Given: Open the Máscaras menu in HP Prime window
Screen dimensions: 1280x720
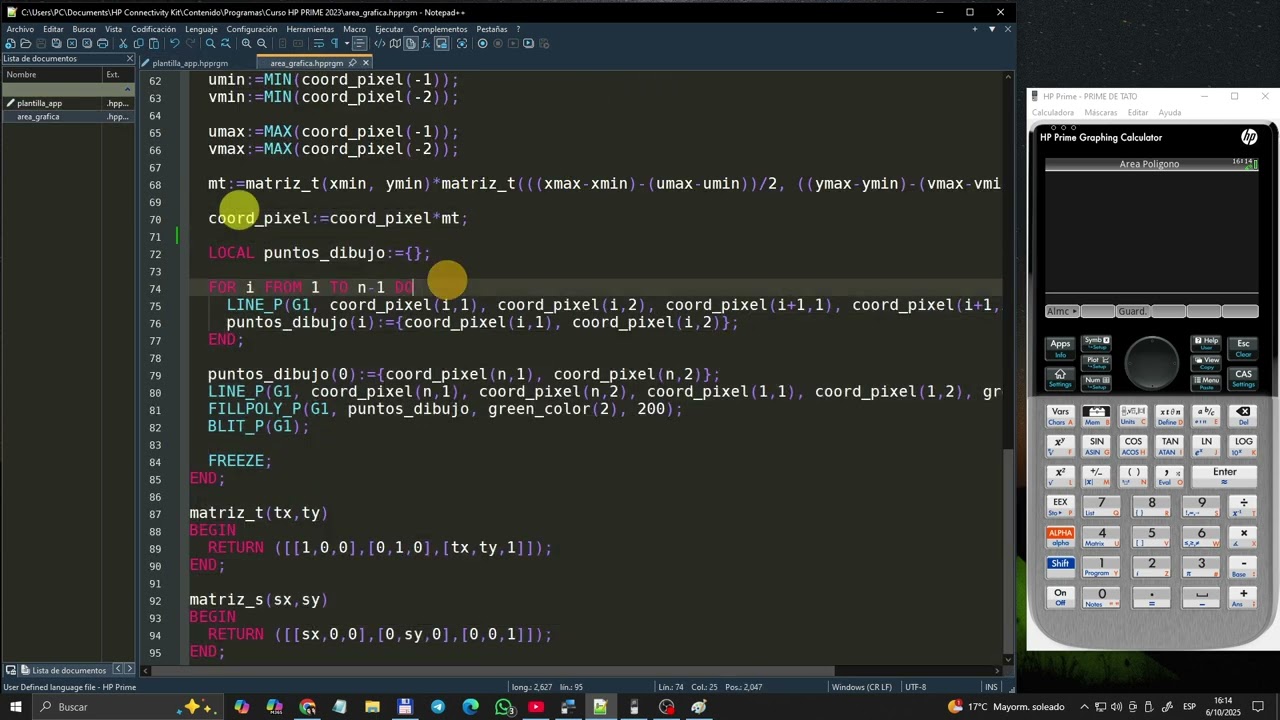Looking at the screenshot, I should pyautogui.click(x=1100, y=112).
